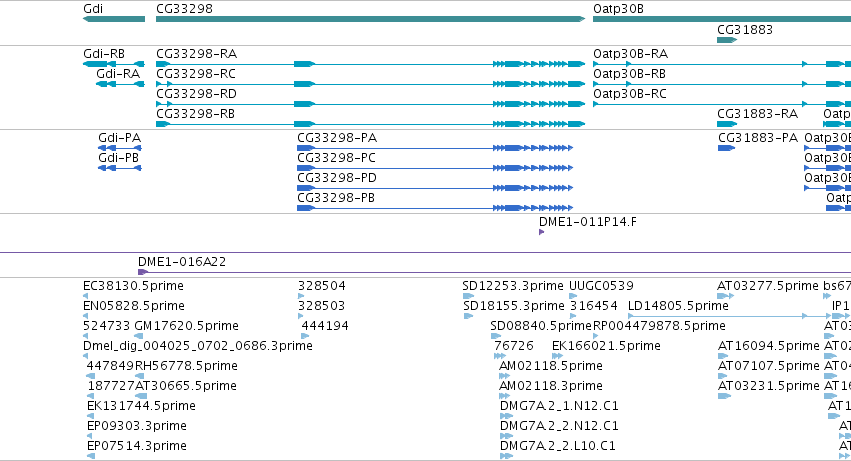Select the 447849 feature label
The image size is (851, 461).
tap(110, 366)
